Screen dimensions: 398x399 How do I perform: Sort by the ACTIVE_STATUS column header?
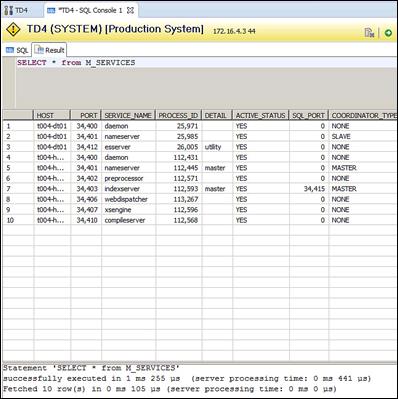click(x=261, y=115)
